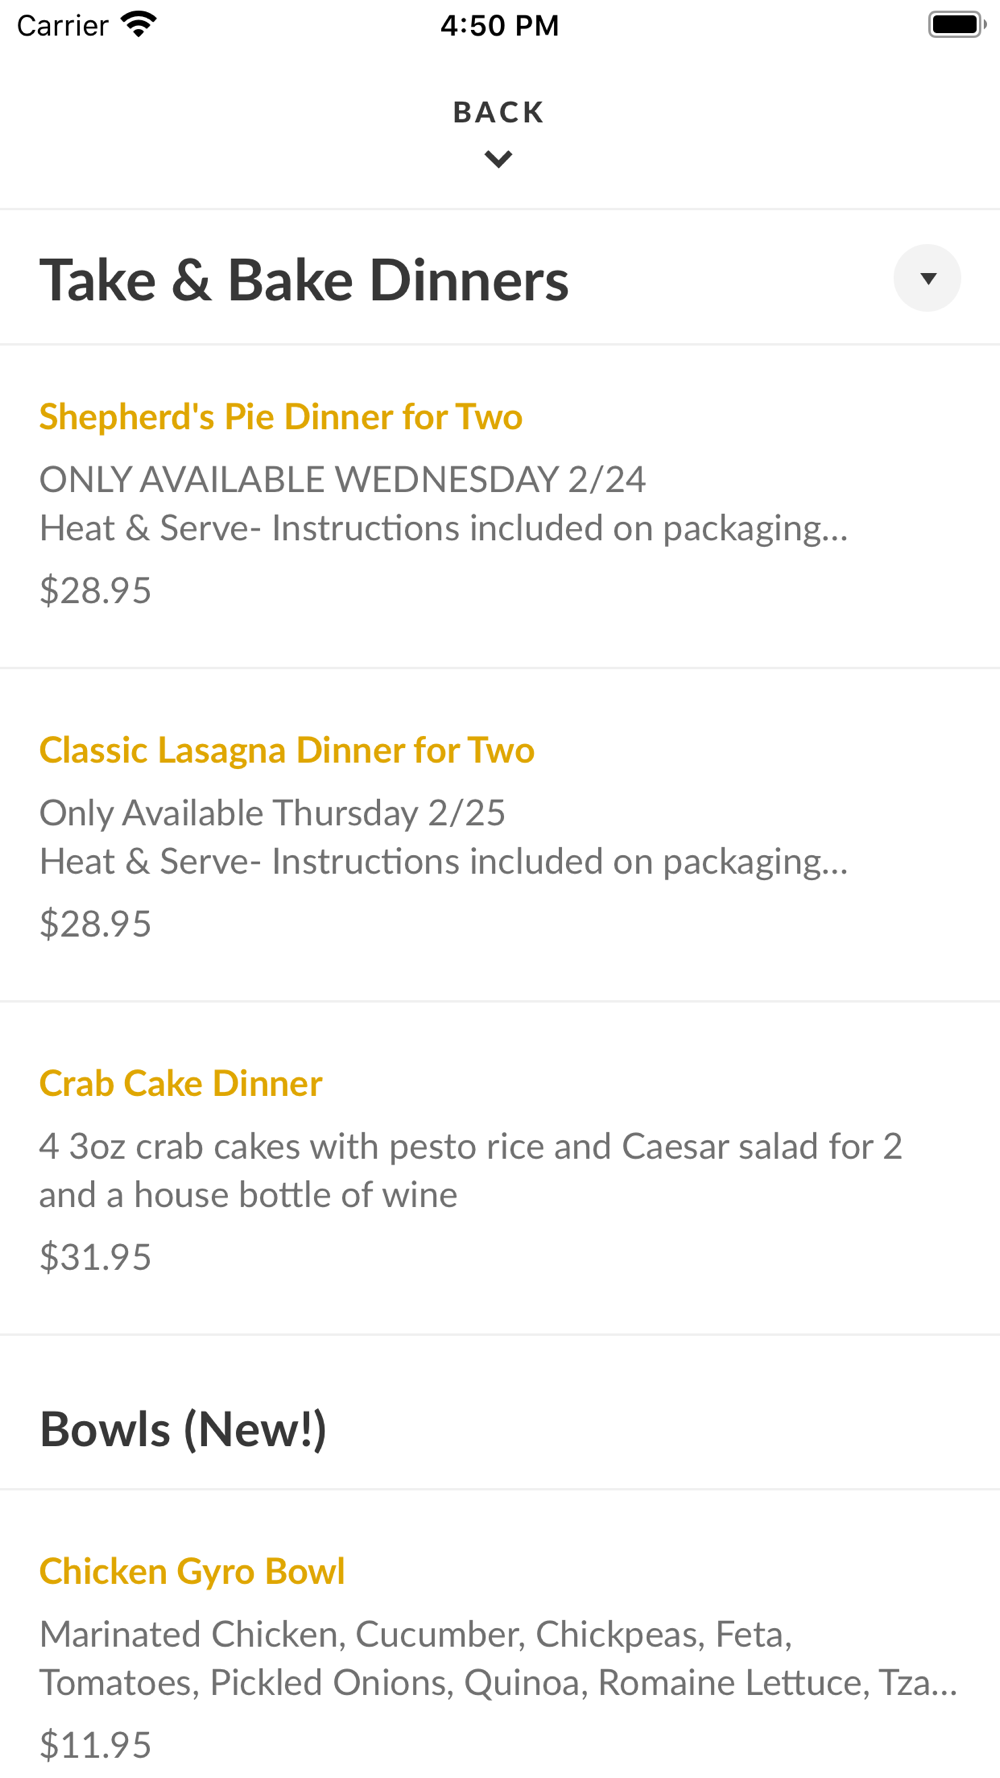Tap the Back chevron arrow

498,159
